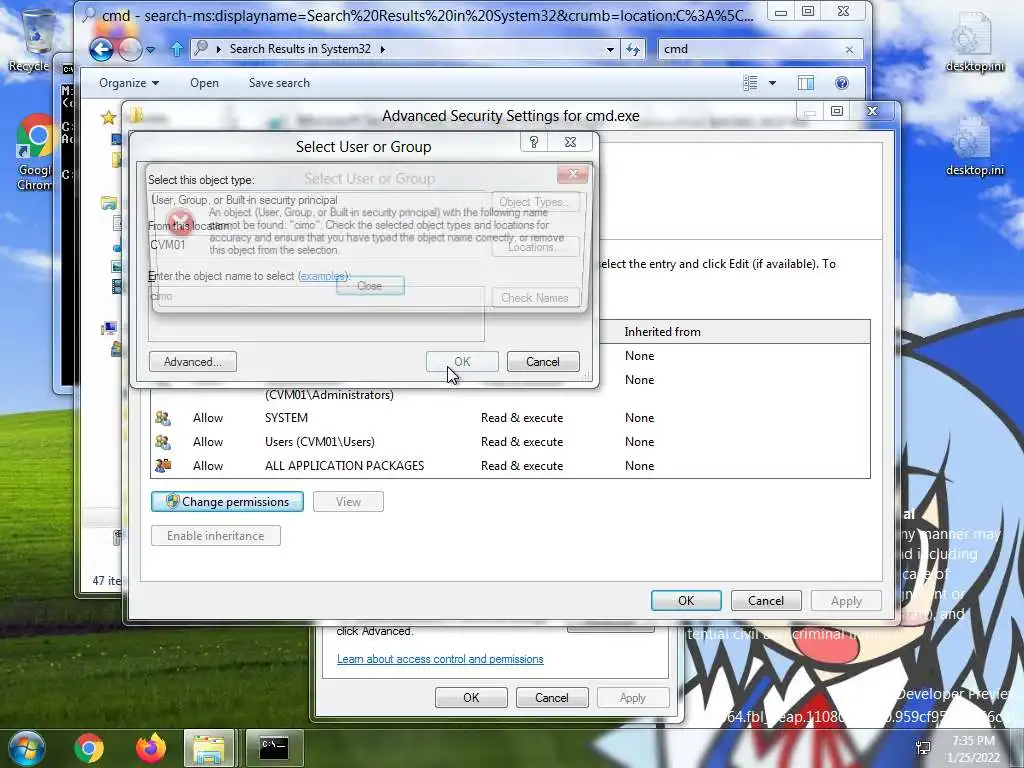Select the Google Chrome desktop shortcut
Screen dimensions: 1024x768
tap(34, 152)
